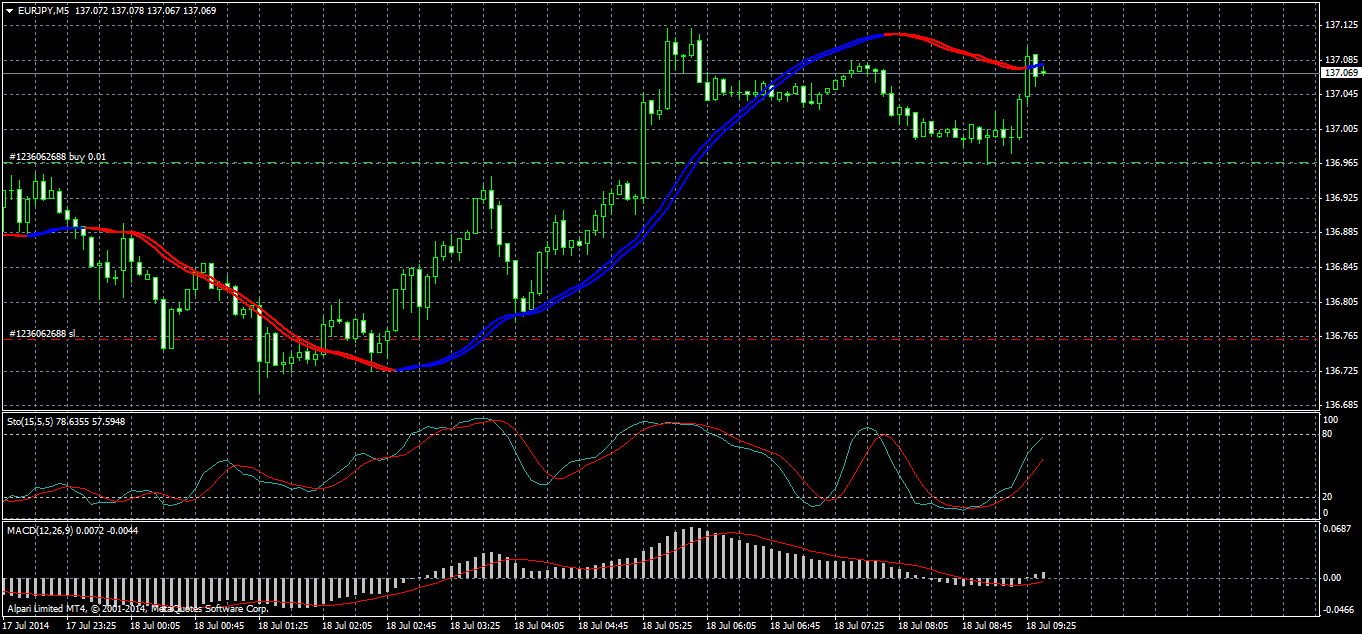Click the Stochastic scale value 80
This screenshot has height=634, width=1362.
1328,435
